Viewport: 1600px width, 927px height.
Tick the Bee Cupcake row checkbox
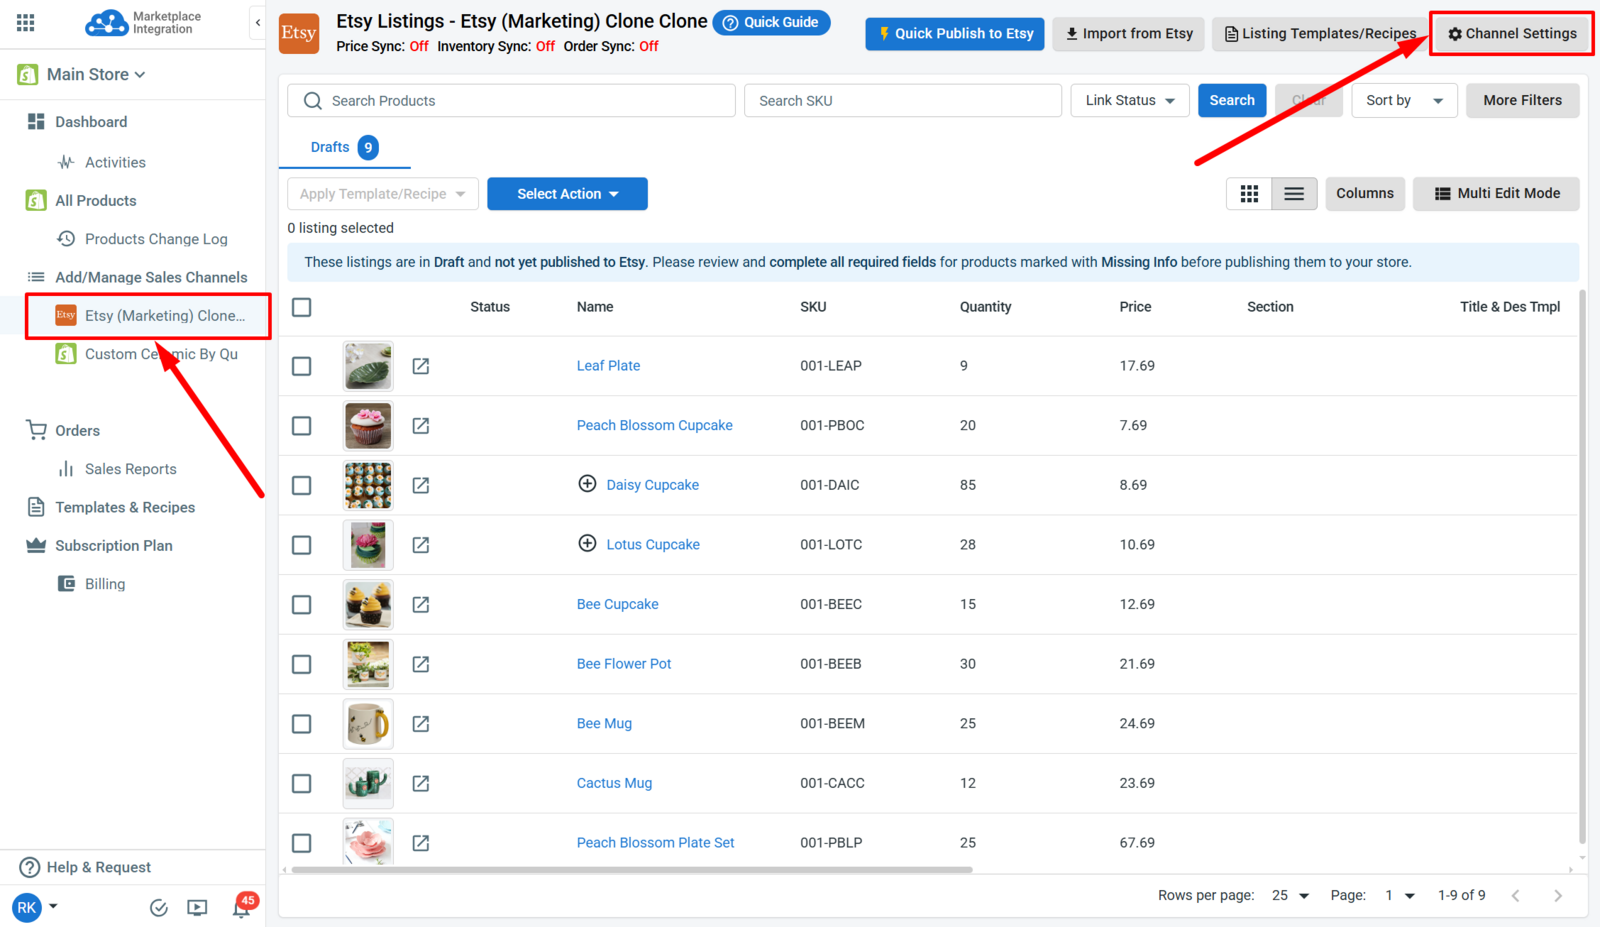302,605
